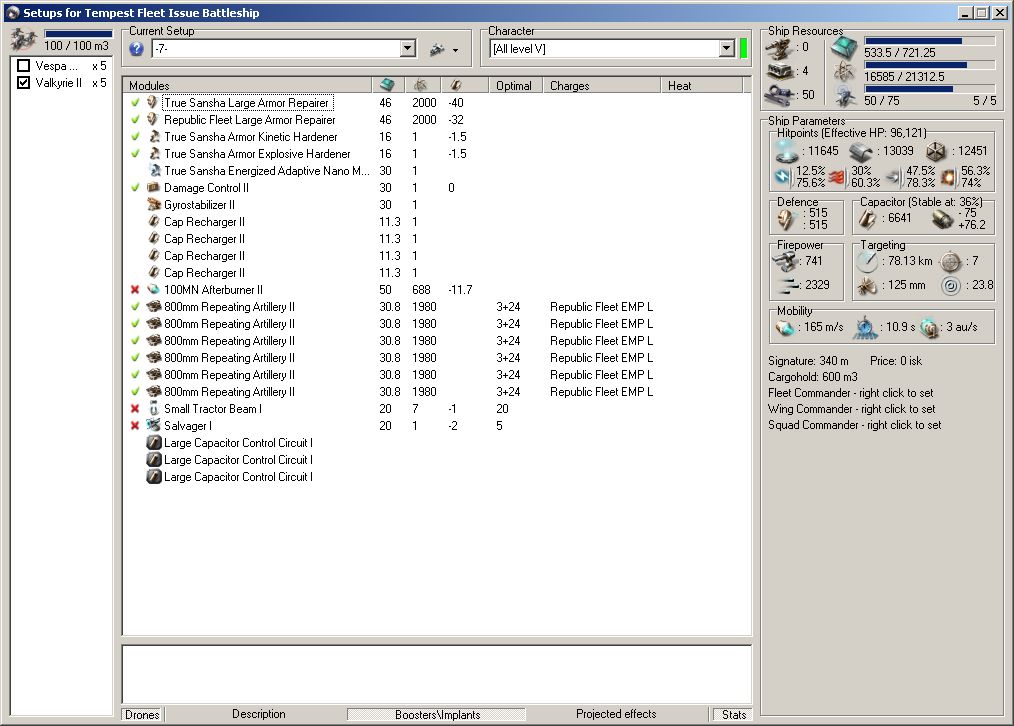This screenshot has width=1014, height=726.
Task: Click the shield hitpoints icon showing 11645
Action: [787, 151]
